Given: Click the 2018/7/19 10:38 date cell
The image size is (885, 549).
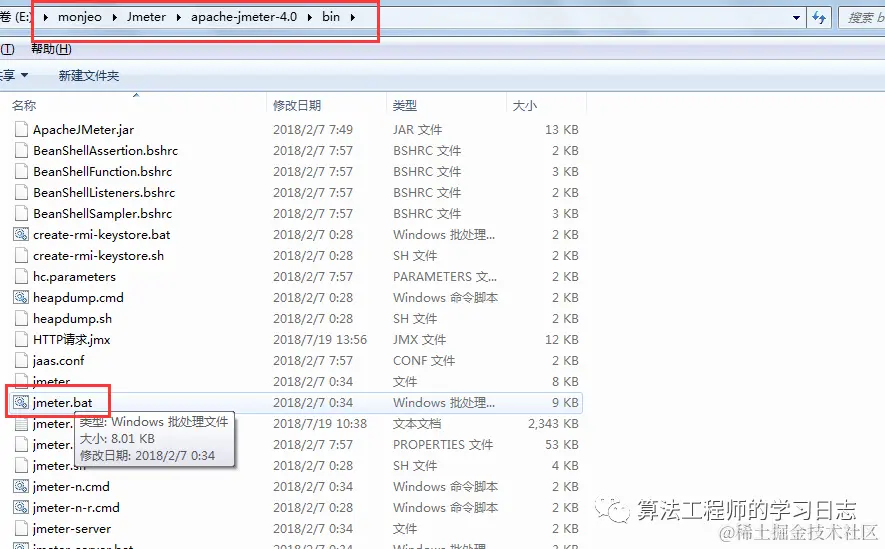Looking at the screenshot, I should pos(320,424).
